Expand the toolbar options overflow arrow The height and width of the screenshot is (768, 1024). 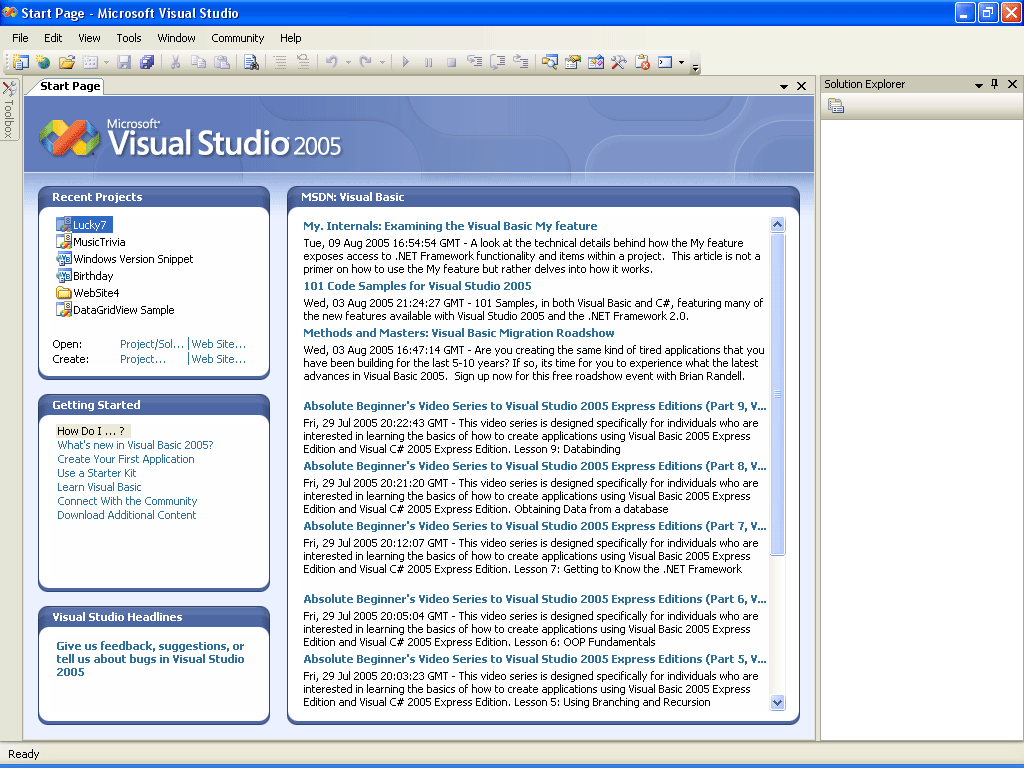[x=695, y=68]
